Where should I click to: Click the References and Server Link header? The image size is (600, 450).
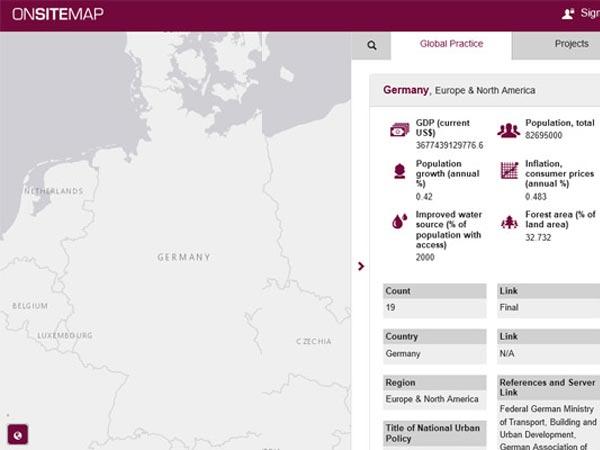(549, 387)
